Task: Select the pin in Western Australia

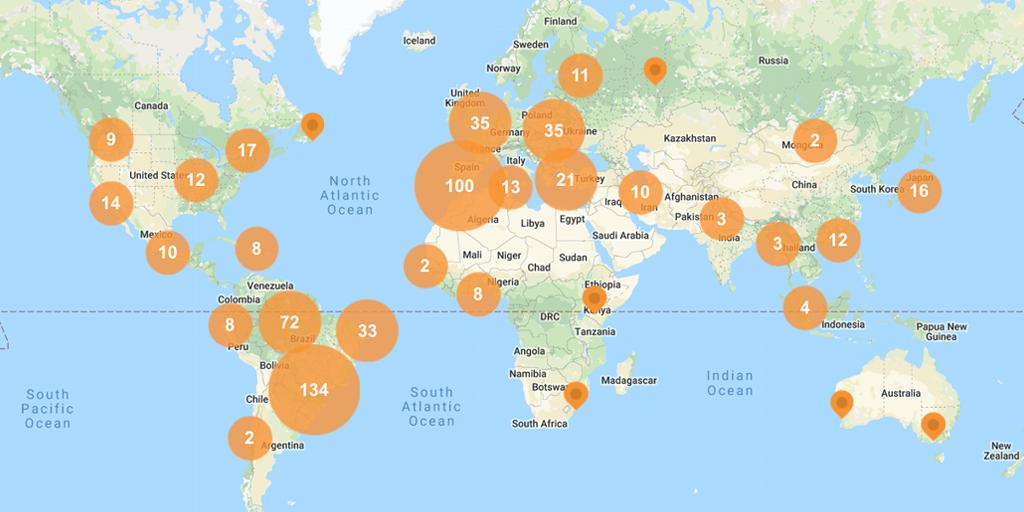Action: pyautogui.click(x=842, y=403)
